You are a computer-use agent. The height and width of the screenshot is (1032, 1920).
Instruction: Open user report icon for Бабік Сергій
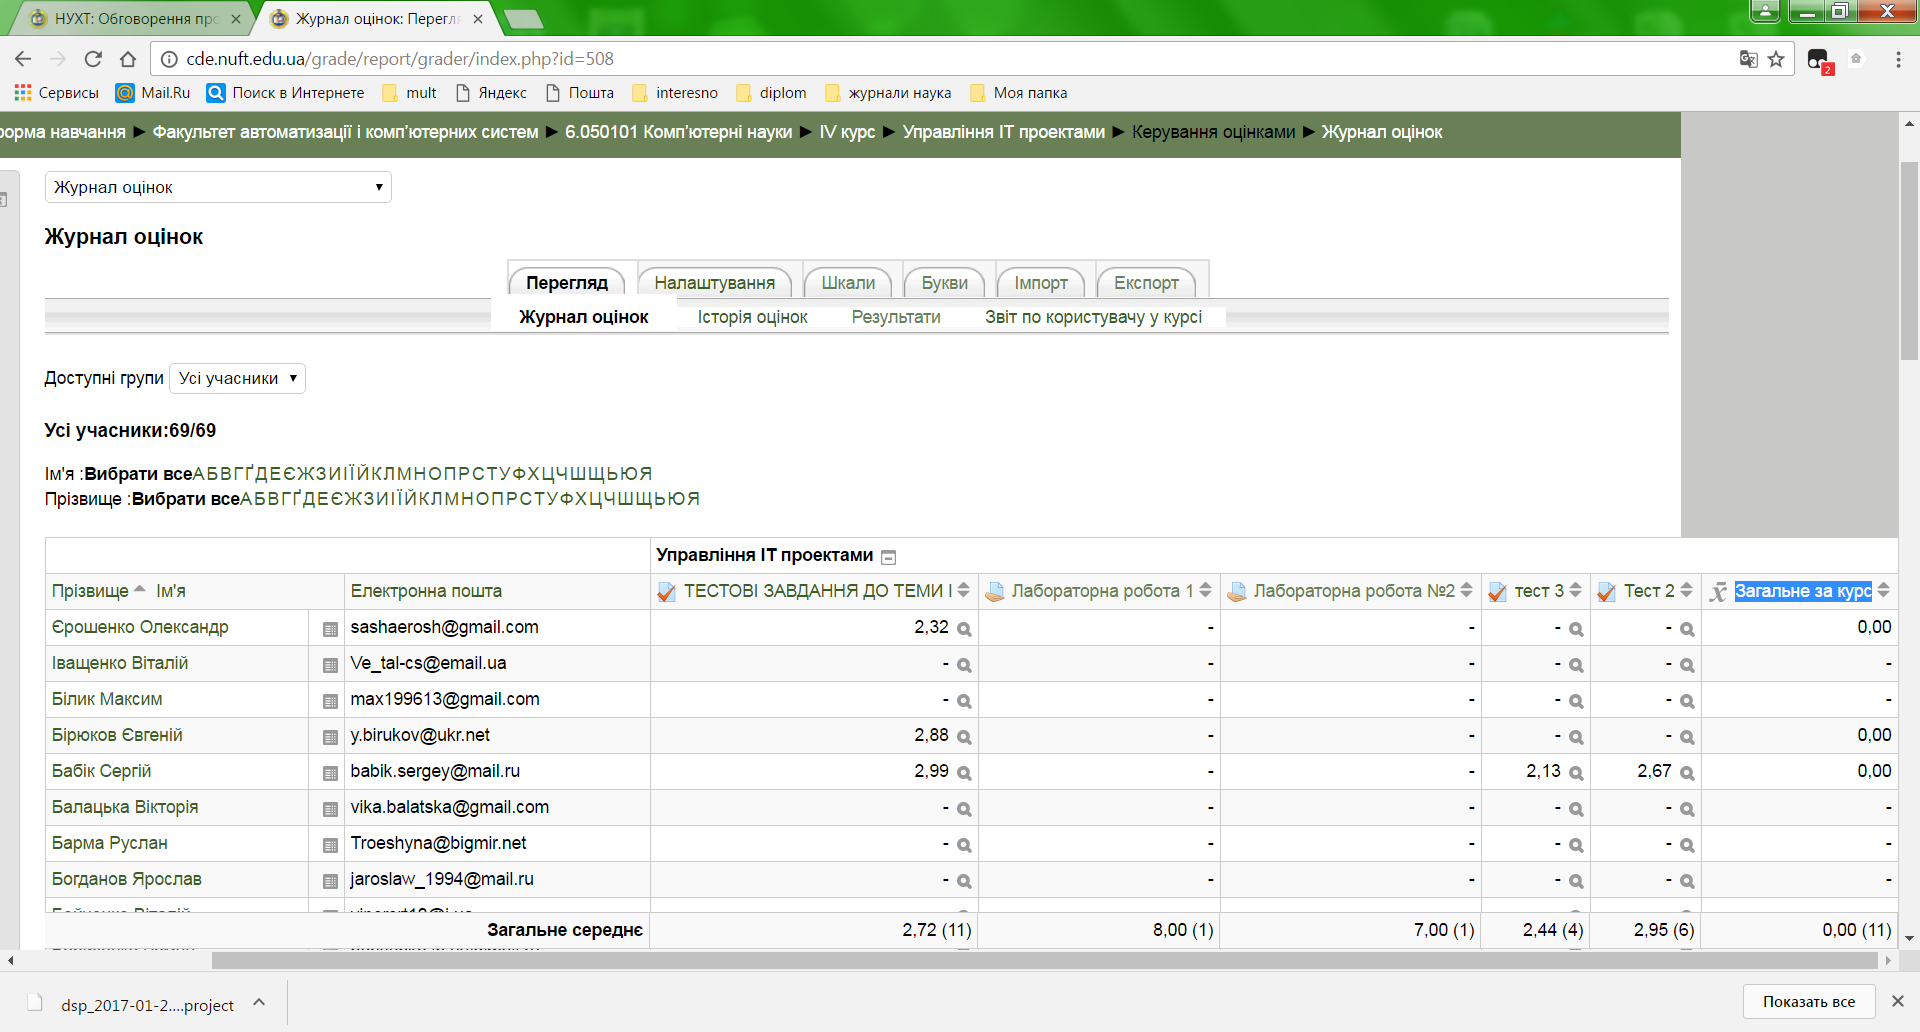point(330,773)
